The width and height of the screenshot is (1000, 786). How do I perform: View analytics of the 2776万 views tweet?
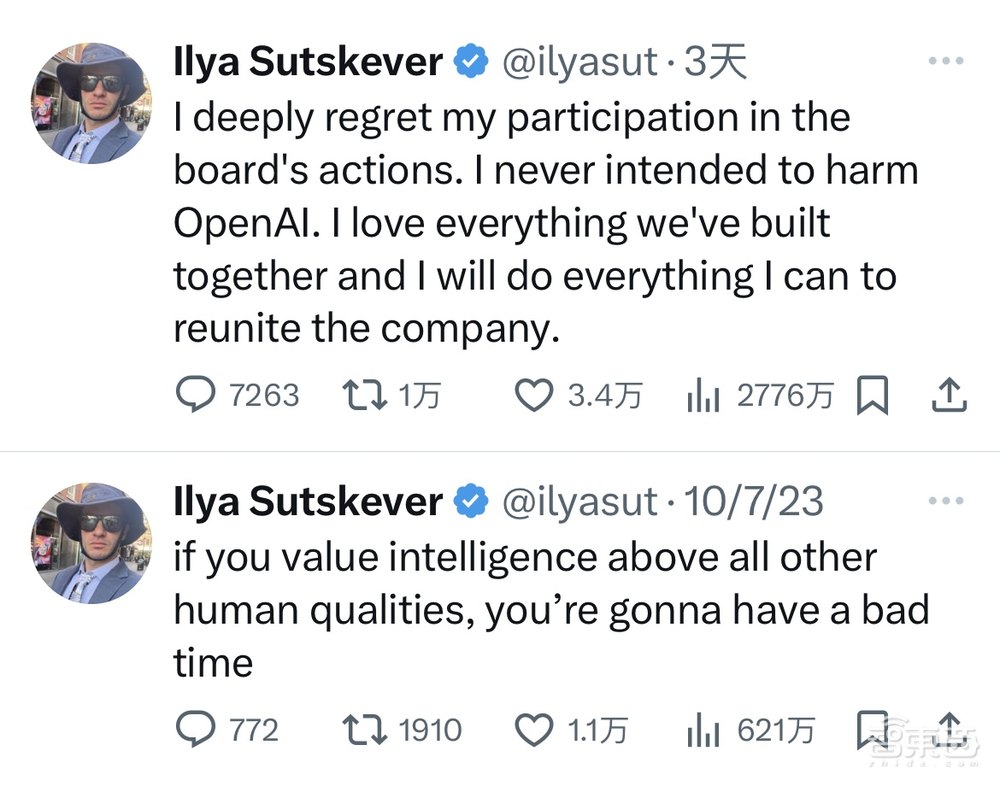(703, 397)
